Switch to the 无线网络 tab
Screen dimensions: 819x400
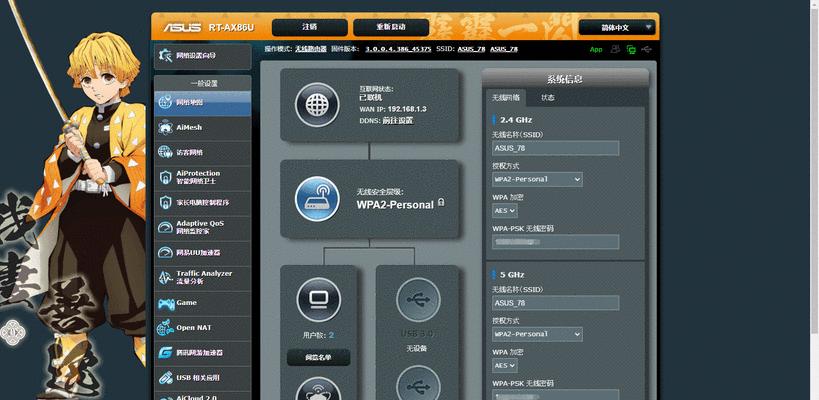point(506,98)
